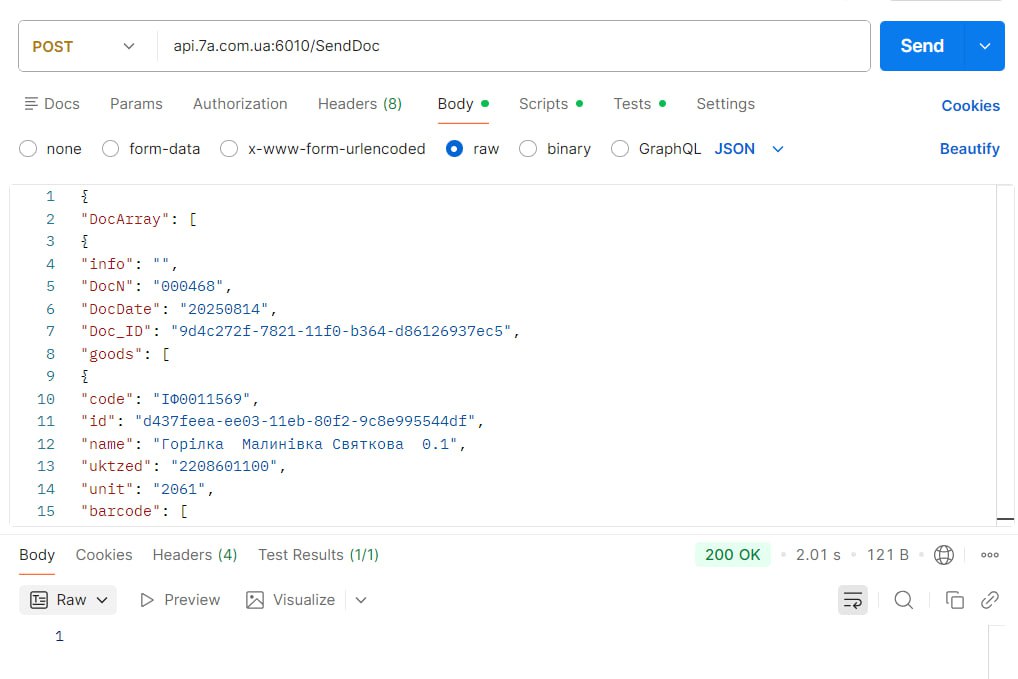
Task: Open the three-dot response options menu
Action: click(x=990, y=555)
